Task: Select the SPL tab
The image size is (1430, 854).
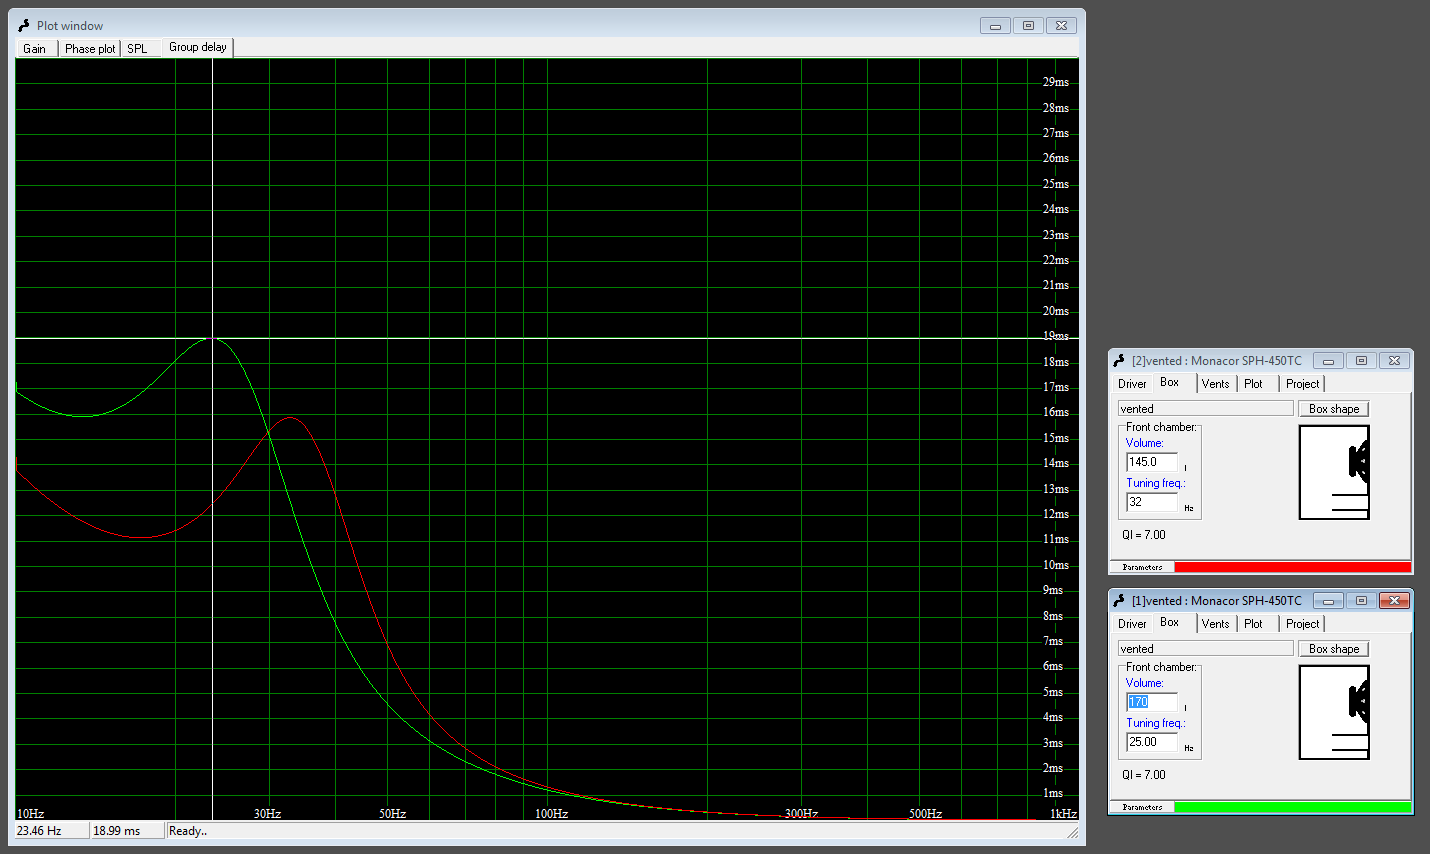Action: point(137,48)
